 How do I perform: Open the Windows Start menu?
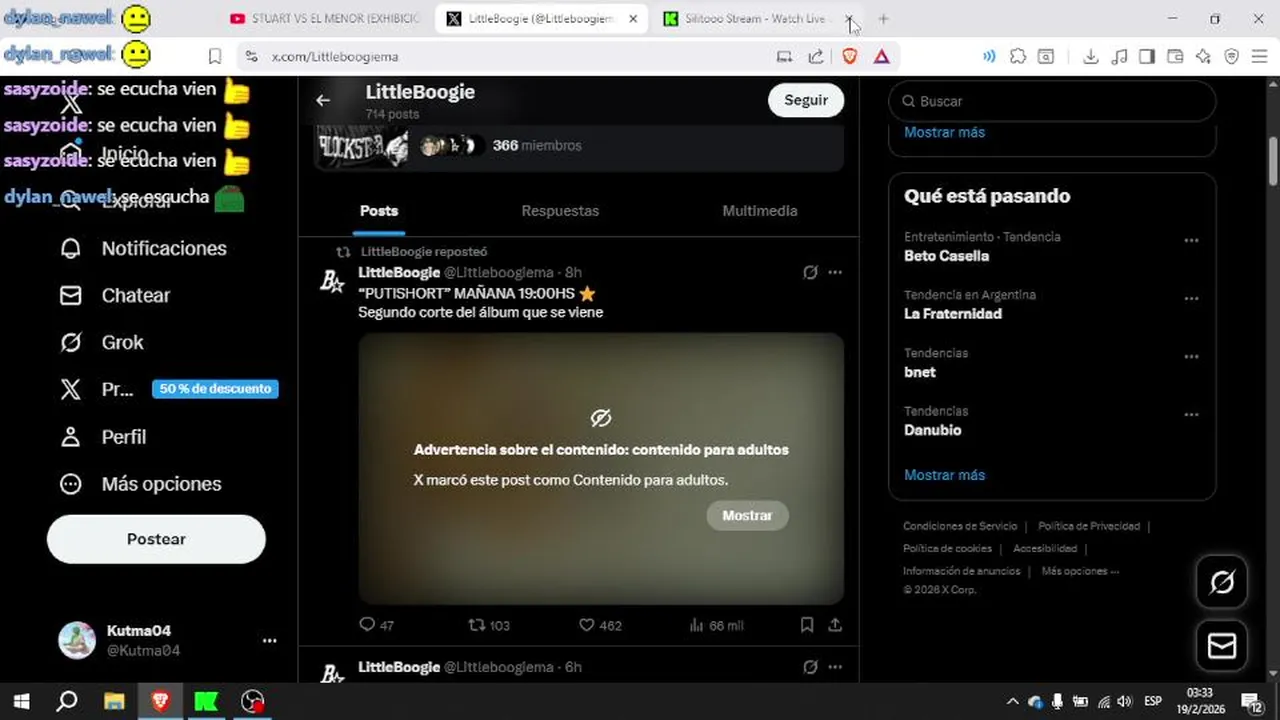tap(21, 701)
